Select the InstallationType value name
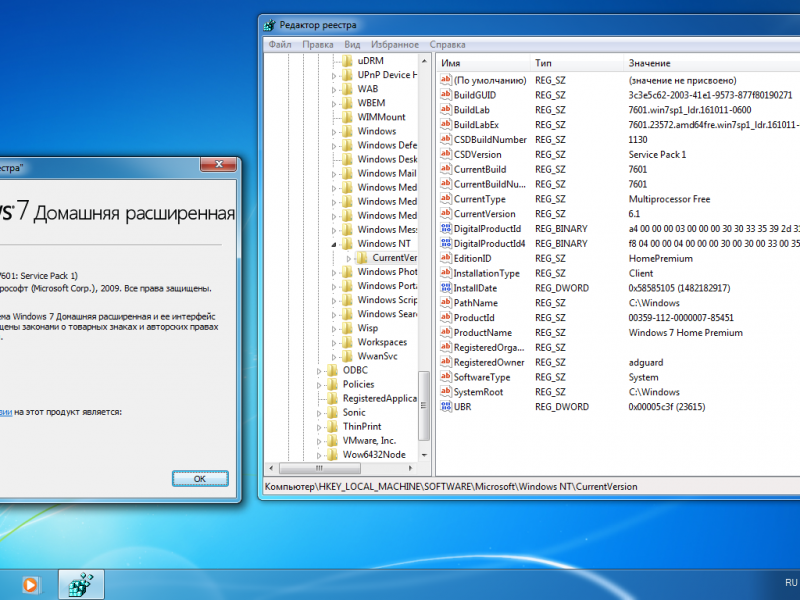 coord(486,273)
